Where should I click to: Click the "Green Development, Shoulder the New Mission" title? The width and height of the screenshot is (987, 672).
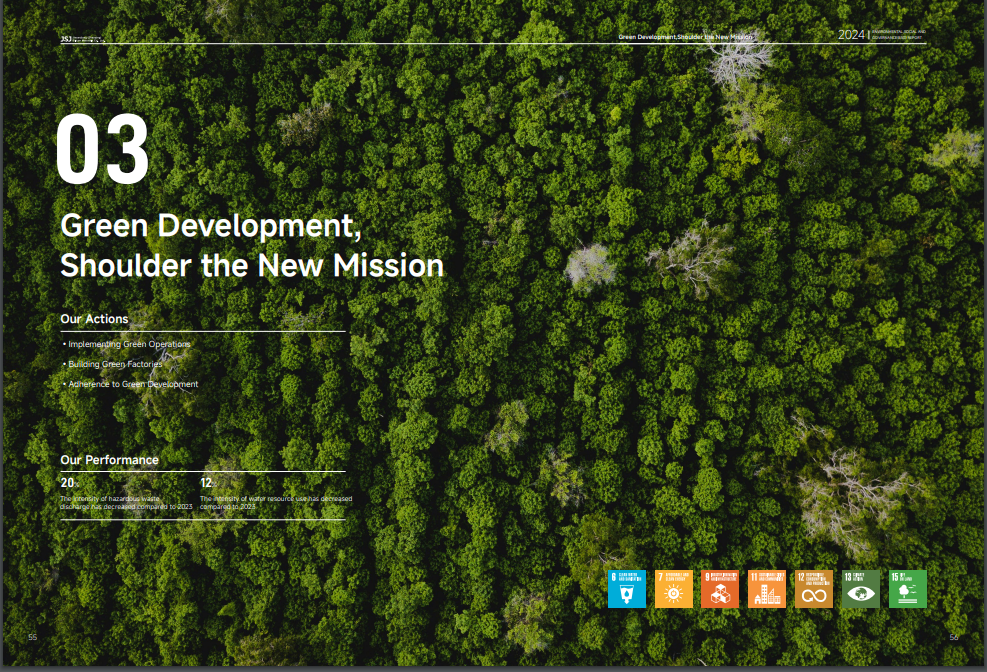coord(251,246)
